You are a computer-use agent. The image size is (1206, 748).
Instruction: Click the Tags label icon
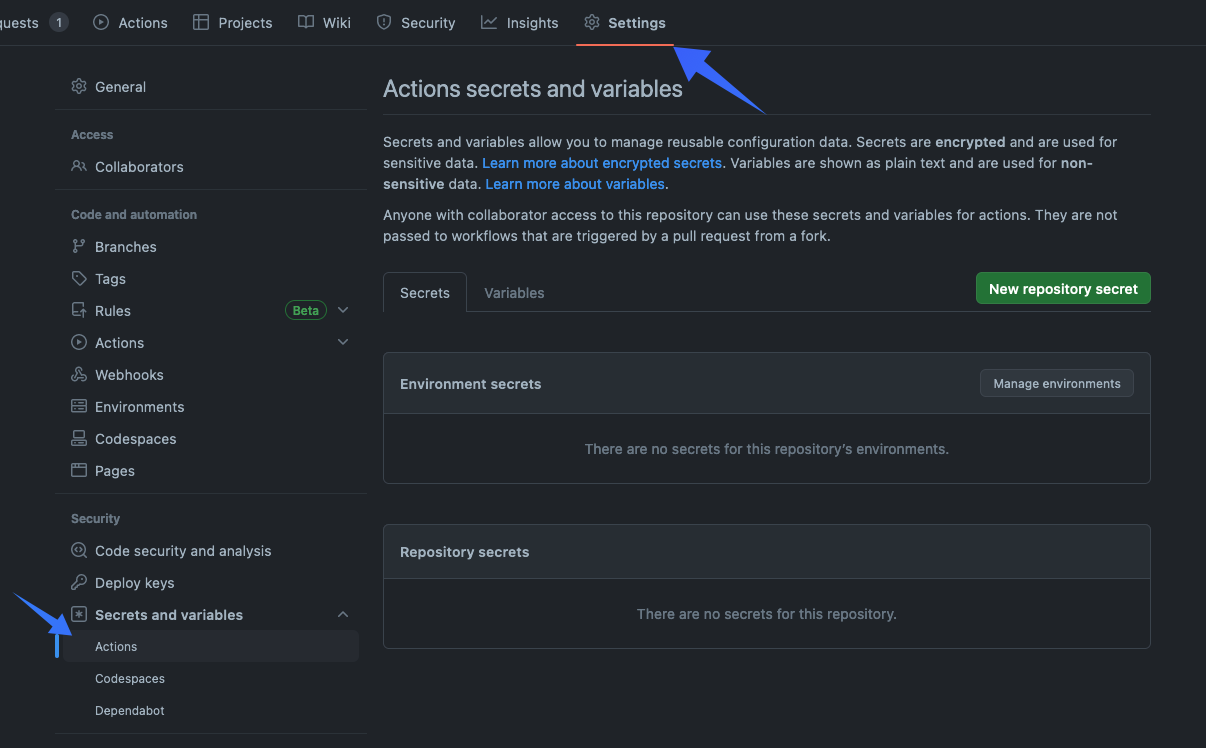click(x=79, y=279)
